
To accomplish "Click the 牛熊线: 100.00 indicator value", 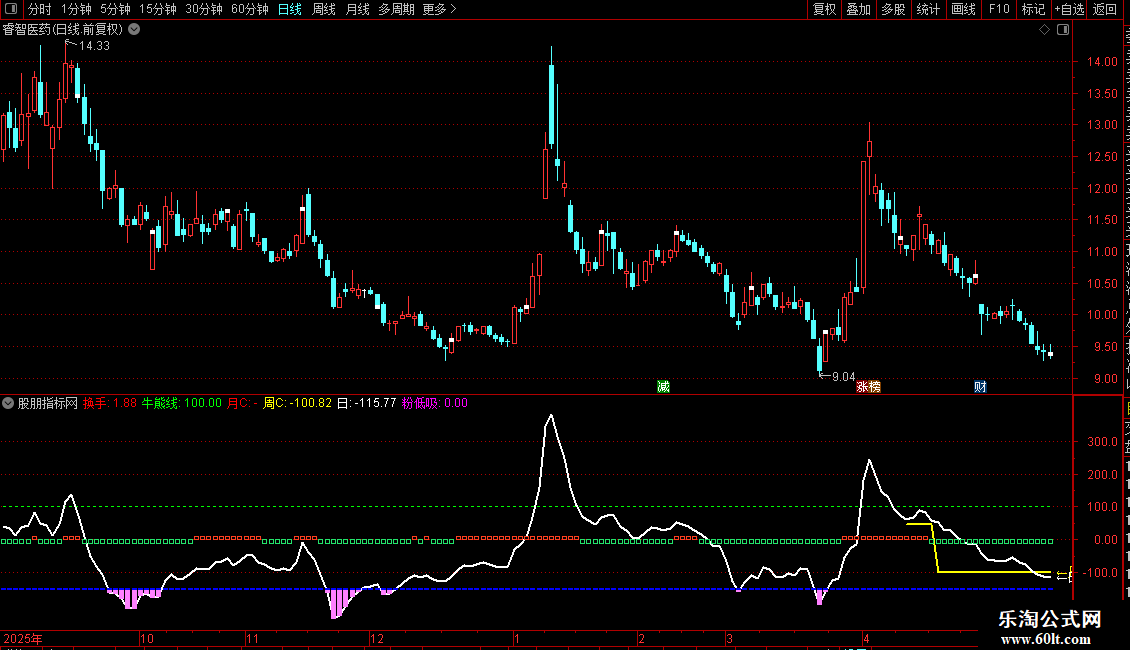I will tap(182, 403).
